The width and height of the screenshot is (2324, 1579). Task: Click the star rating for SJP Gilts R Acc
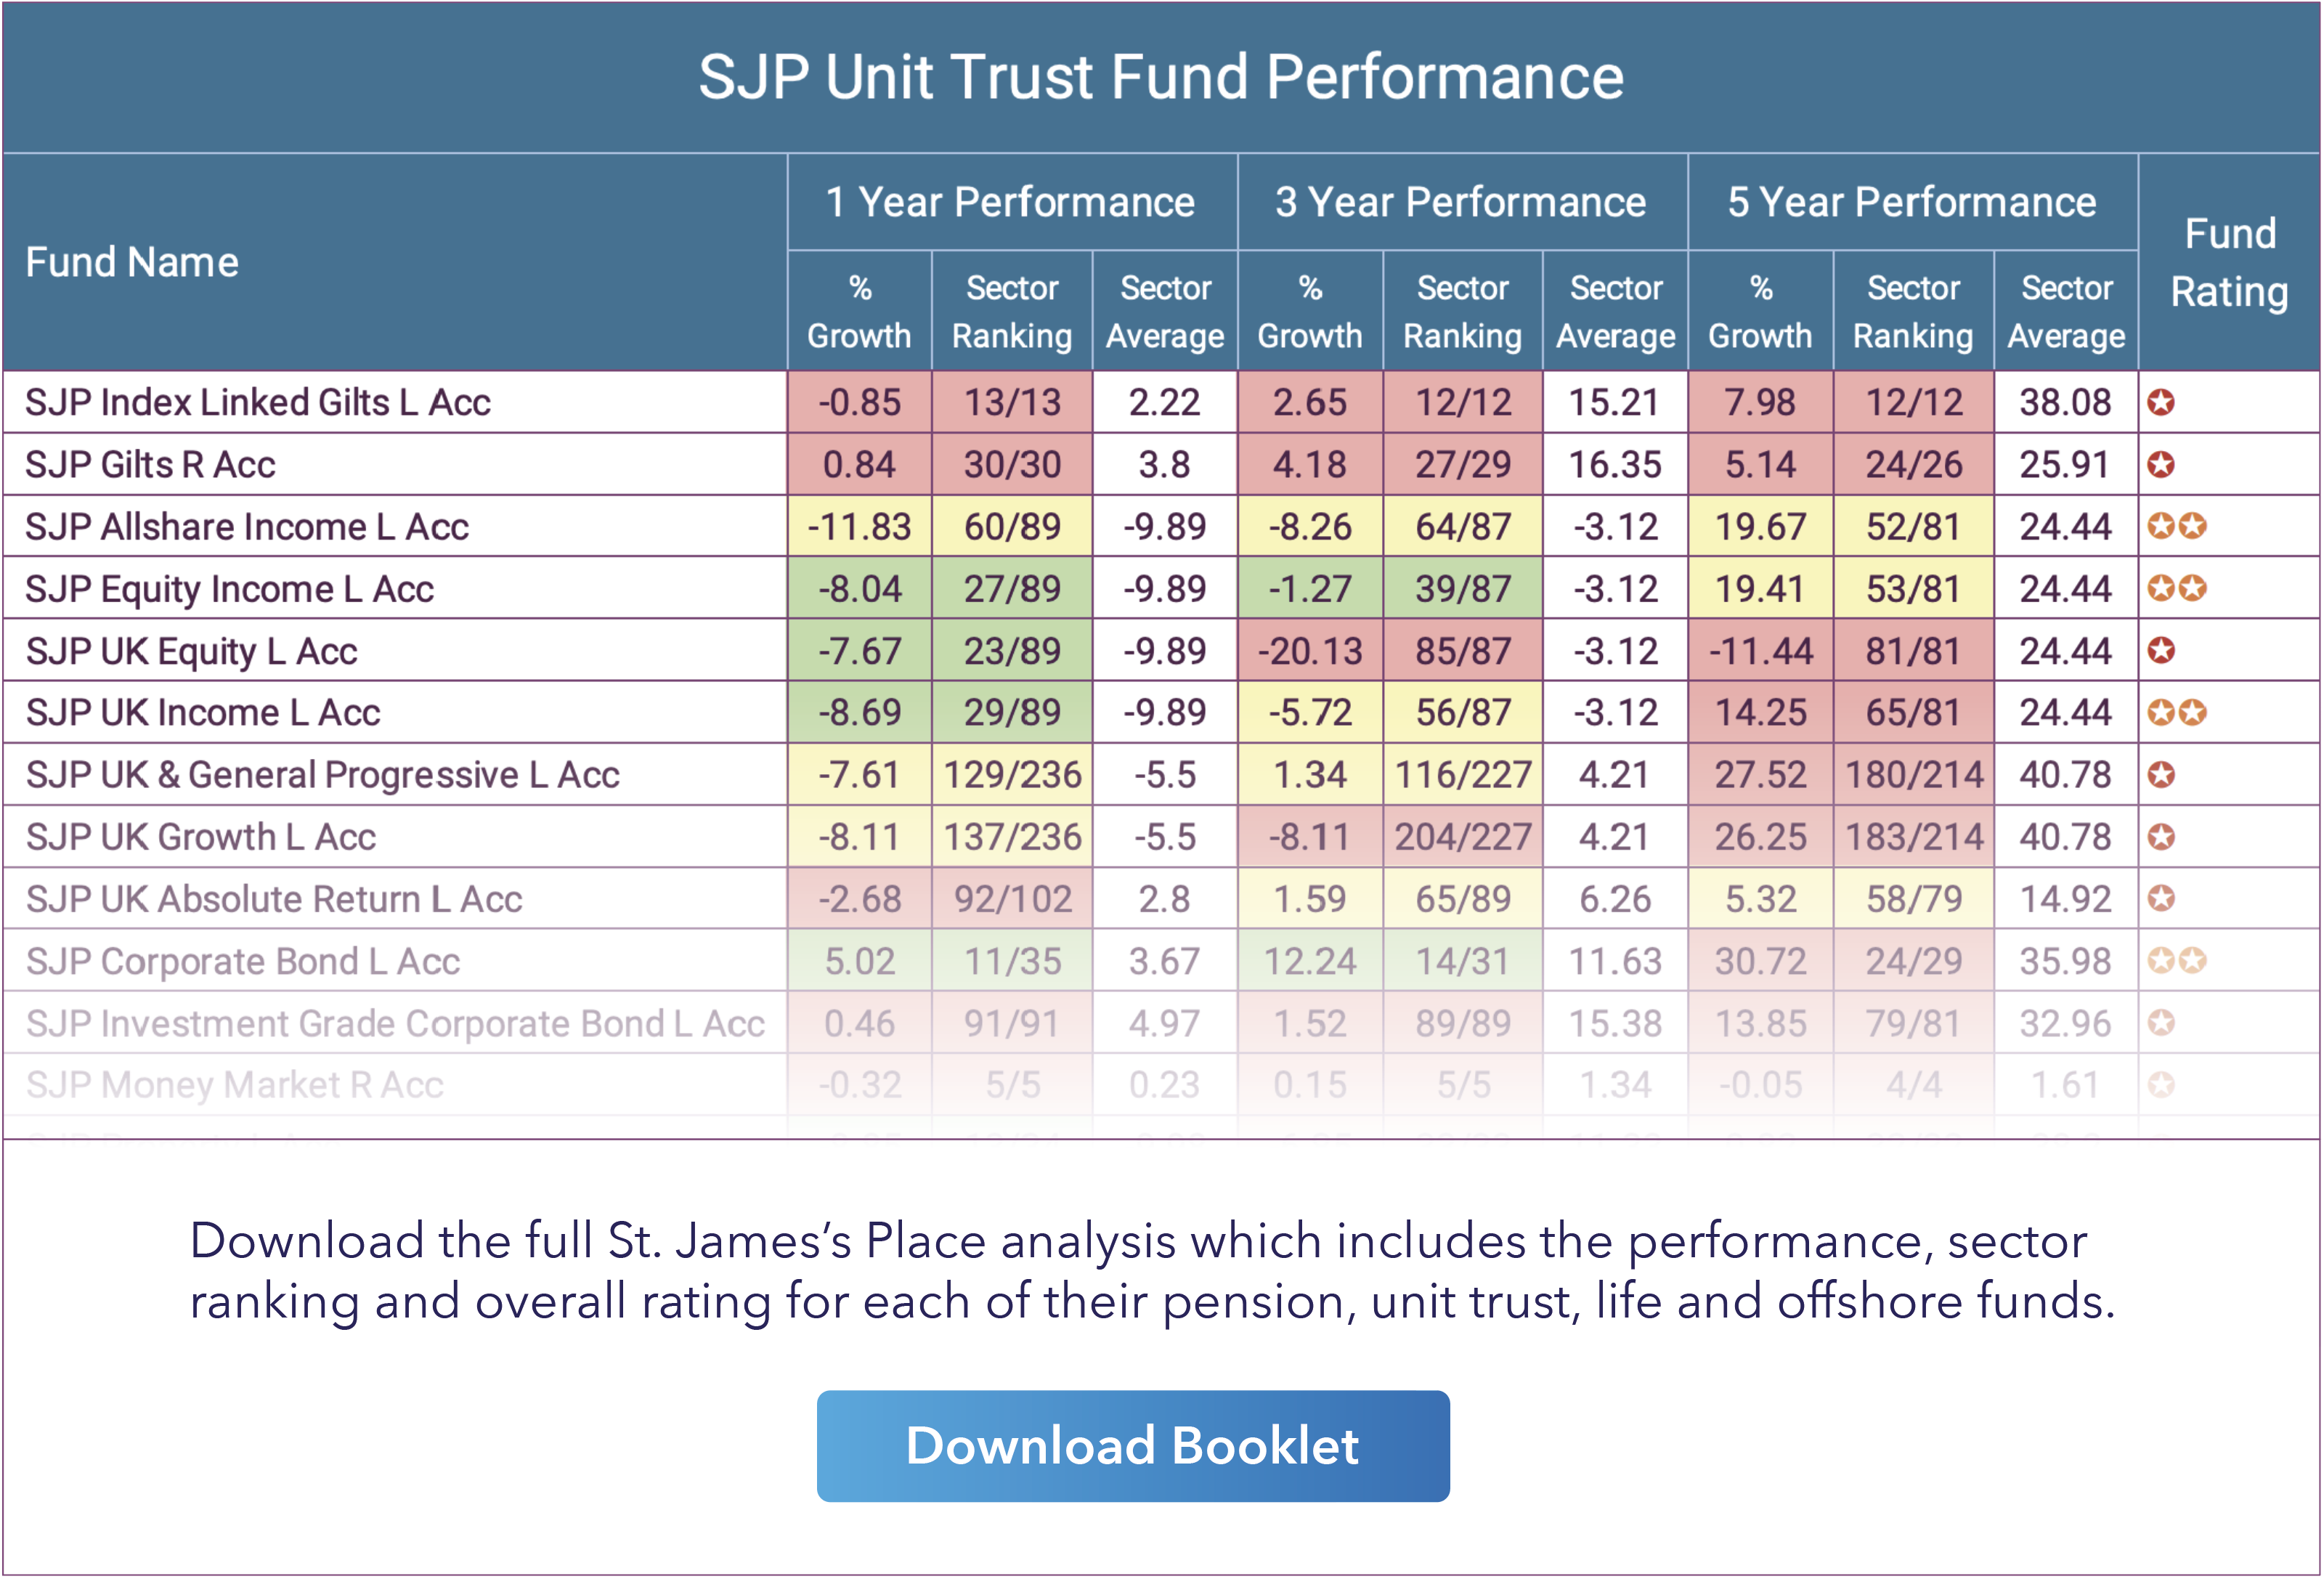2161,465
